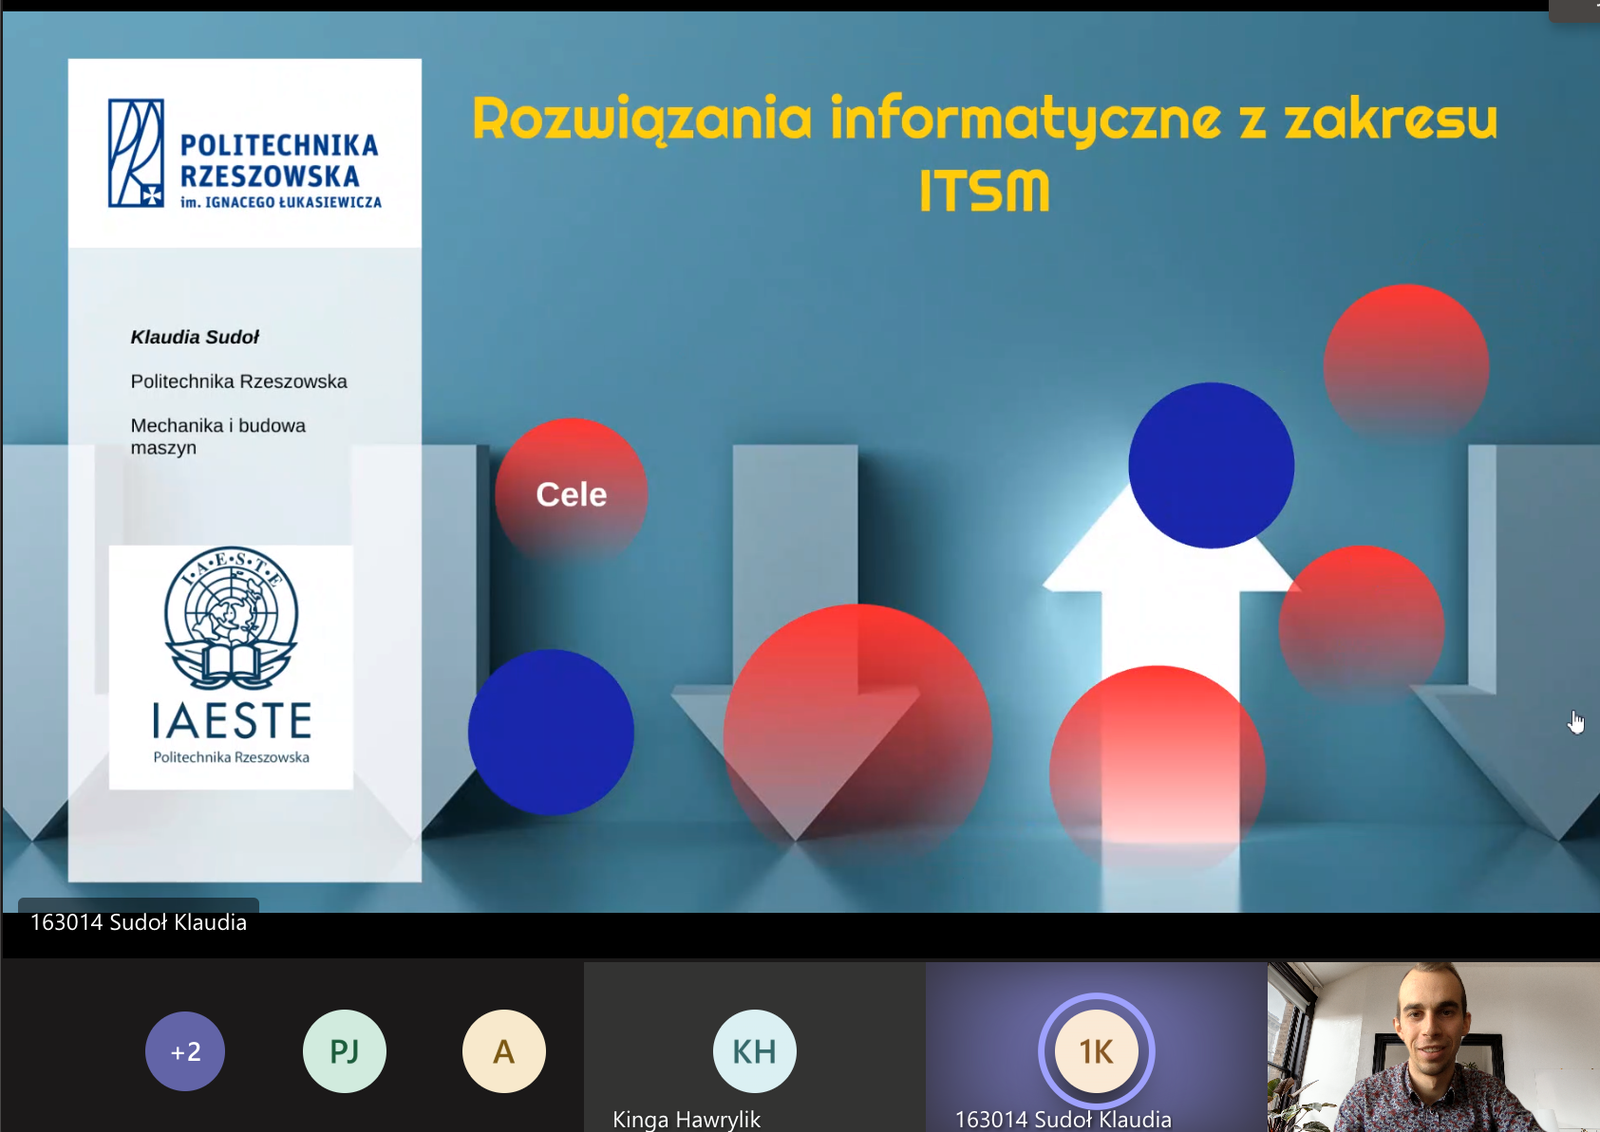Select the red Cele circle on the slide
This screenshot has width=1600, height=1132.
coord(571,493)
